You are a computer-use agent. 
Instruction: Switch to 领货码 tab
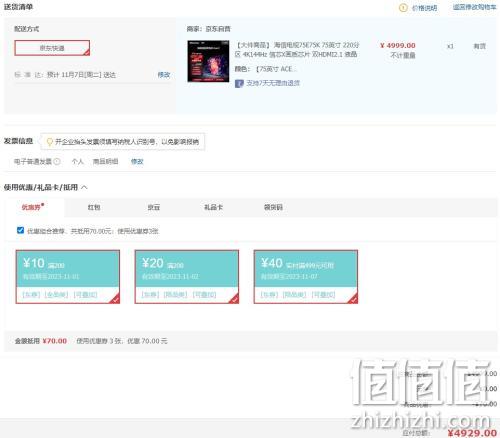pyautogui.click(x=273, y=207)
